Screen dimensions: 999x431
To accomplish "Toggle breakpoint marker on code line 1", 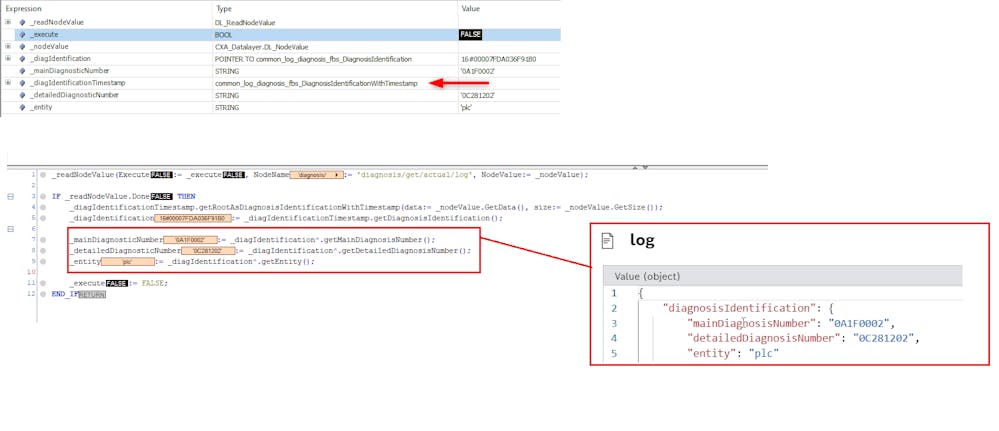I will coord(43,175).
